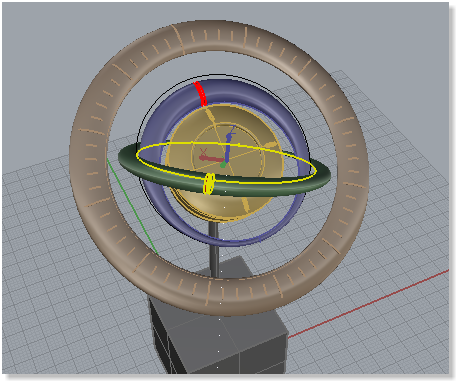Click the gumball X label

(x=203, y=151)
